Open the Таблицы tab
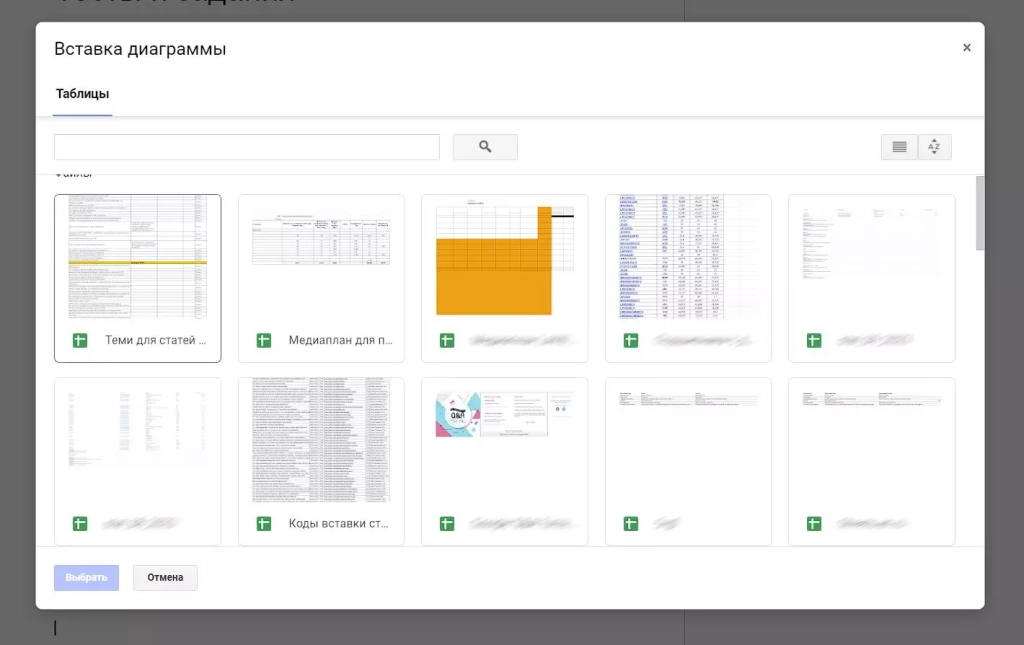Viewport: 1024px width, 645px height. [x=82, y=94]
